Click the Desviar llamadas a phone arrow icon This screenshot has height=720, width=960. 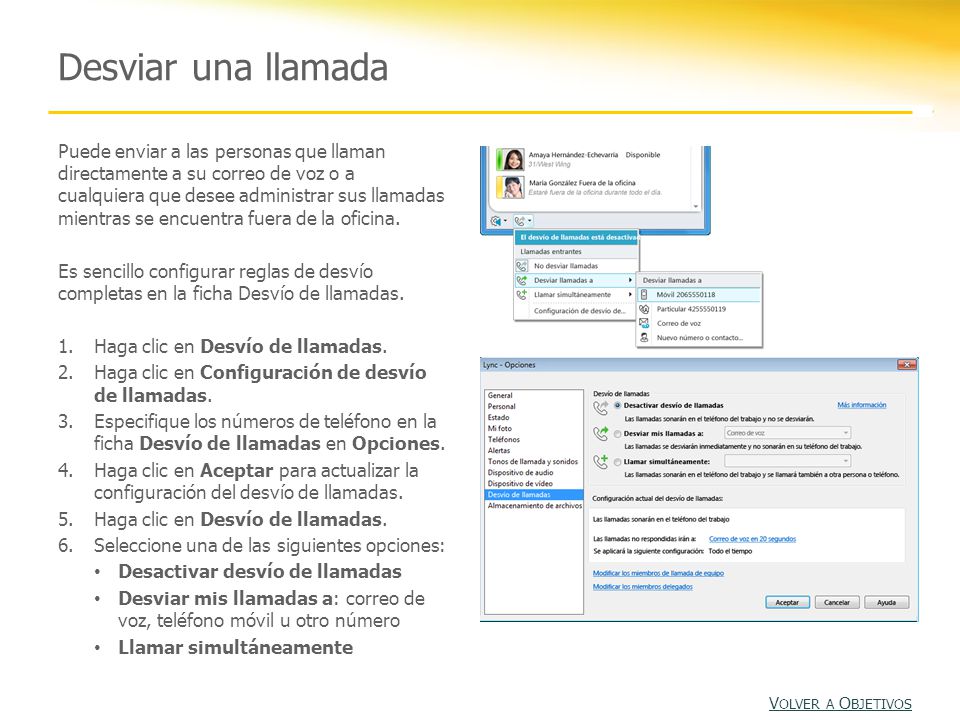coord(522,280)
